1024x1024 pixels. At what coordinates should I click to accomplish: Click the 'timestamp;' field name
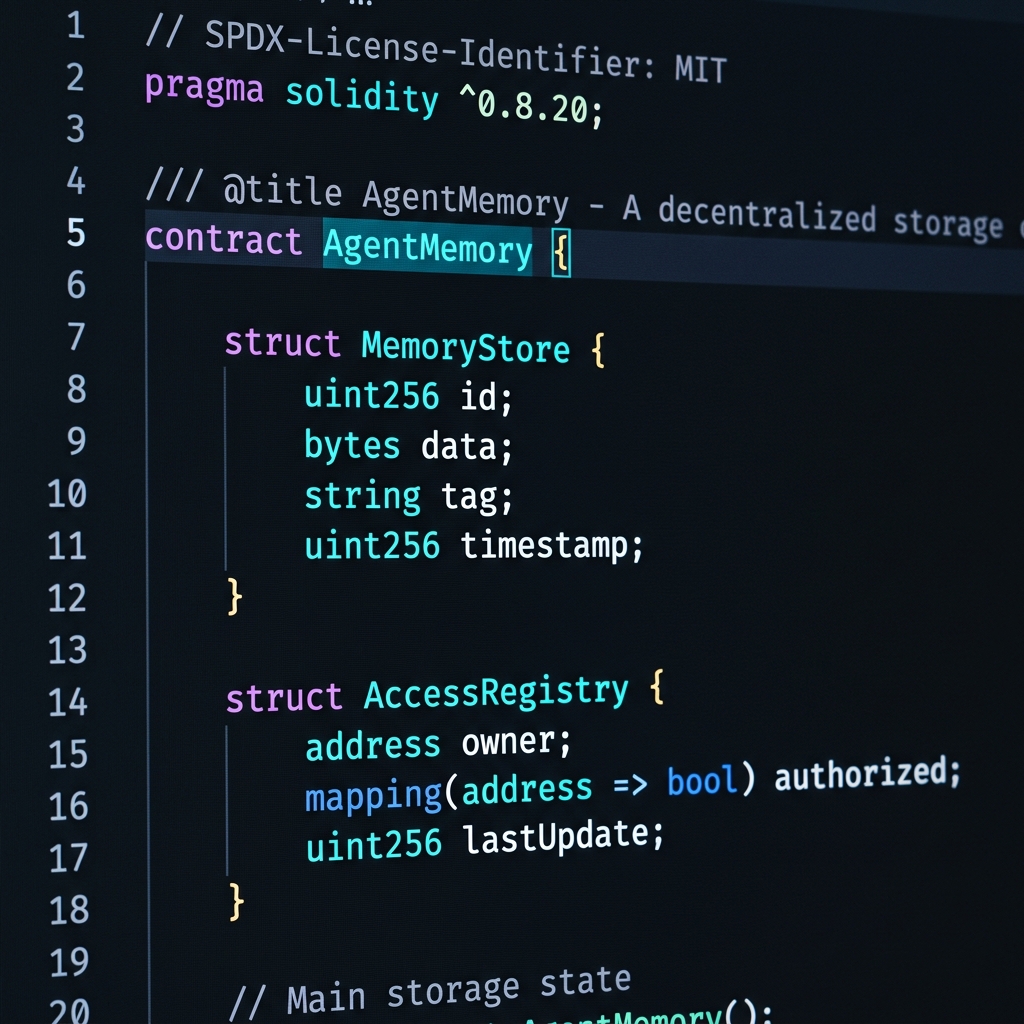(552, 545)
